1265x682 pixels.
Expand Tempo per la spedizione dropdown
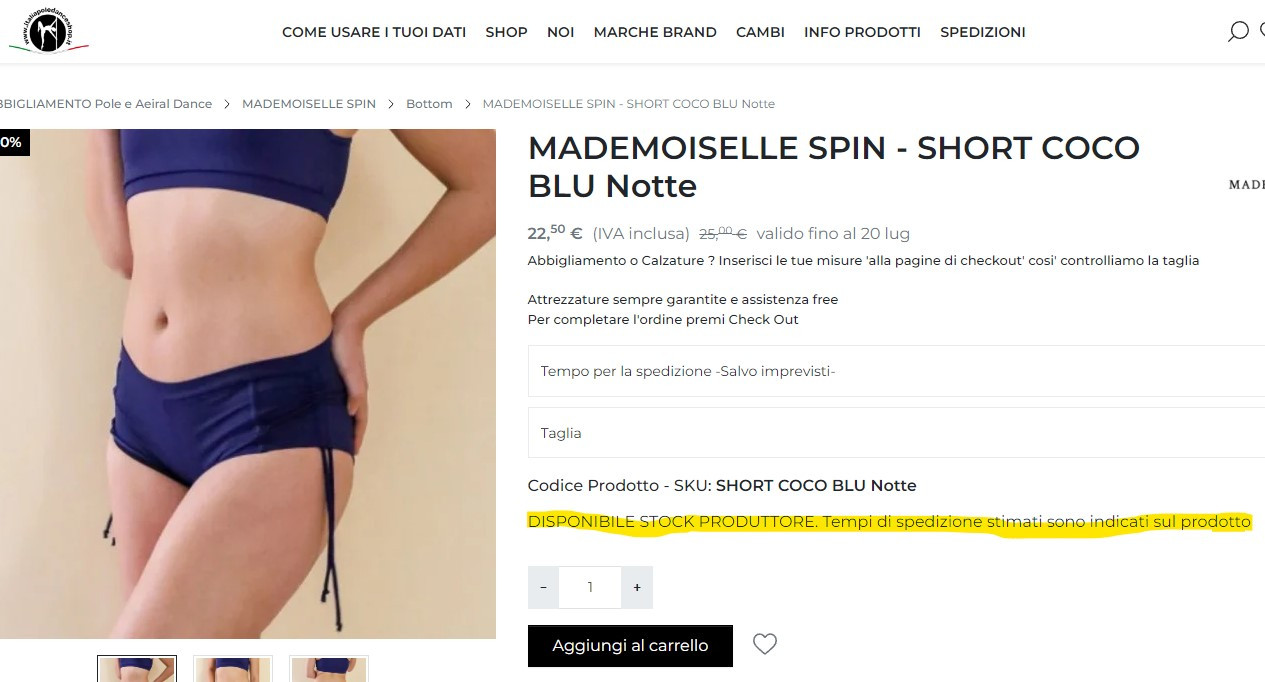[x=896, y=371]
